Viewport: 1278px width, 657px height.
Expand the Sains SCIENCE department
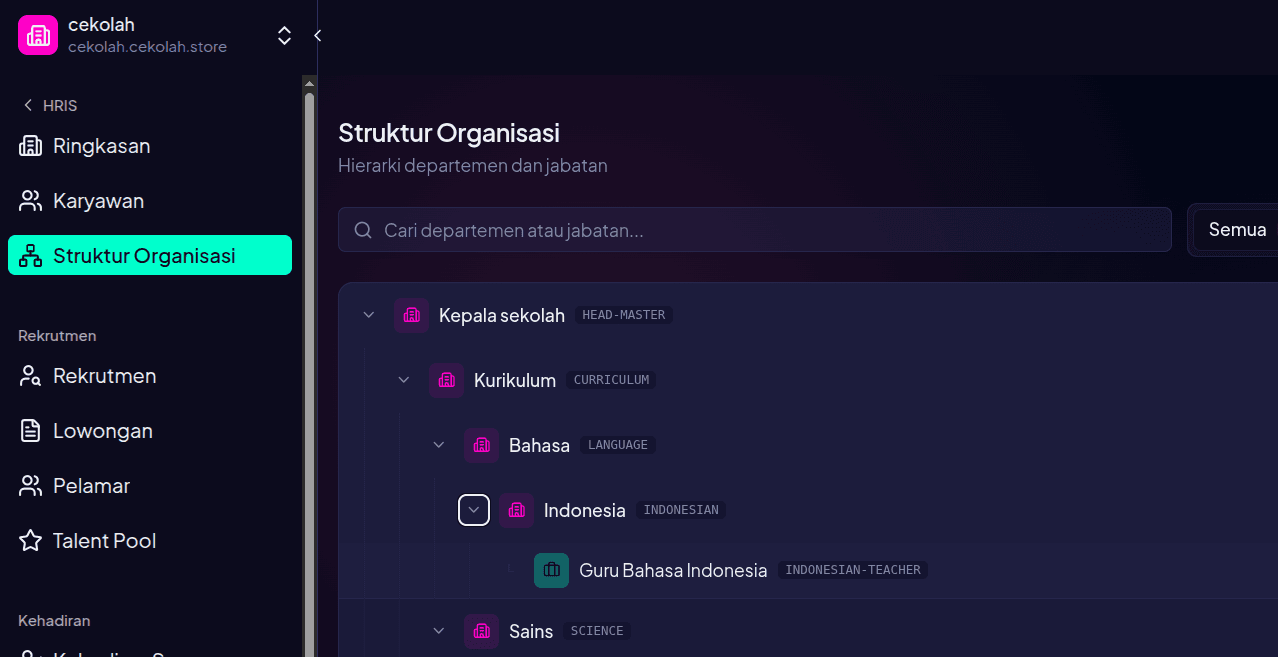coord(438,631)
